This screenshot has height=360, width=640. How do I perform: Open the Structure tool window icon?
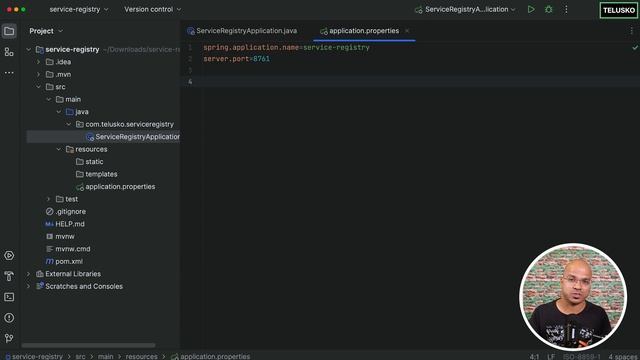9,52
